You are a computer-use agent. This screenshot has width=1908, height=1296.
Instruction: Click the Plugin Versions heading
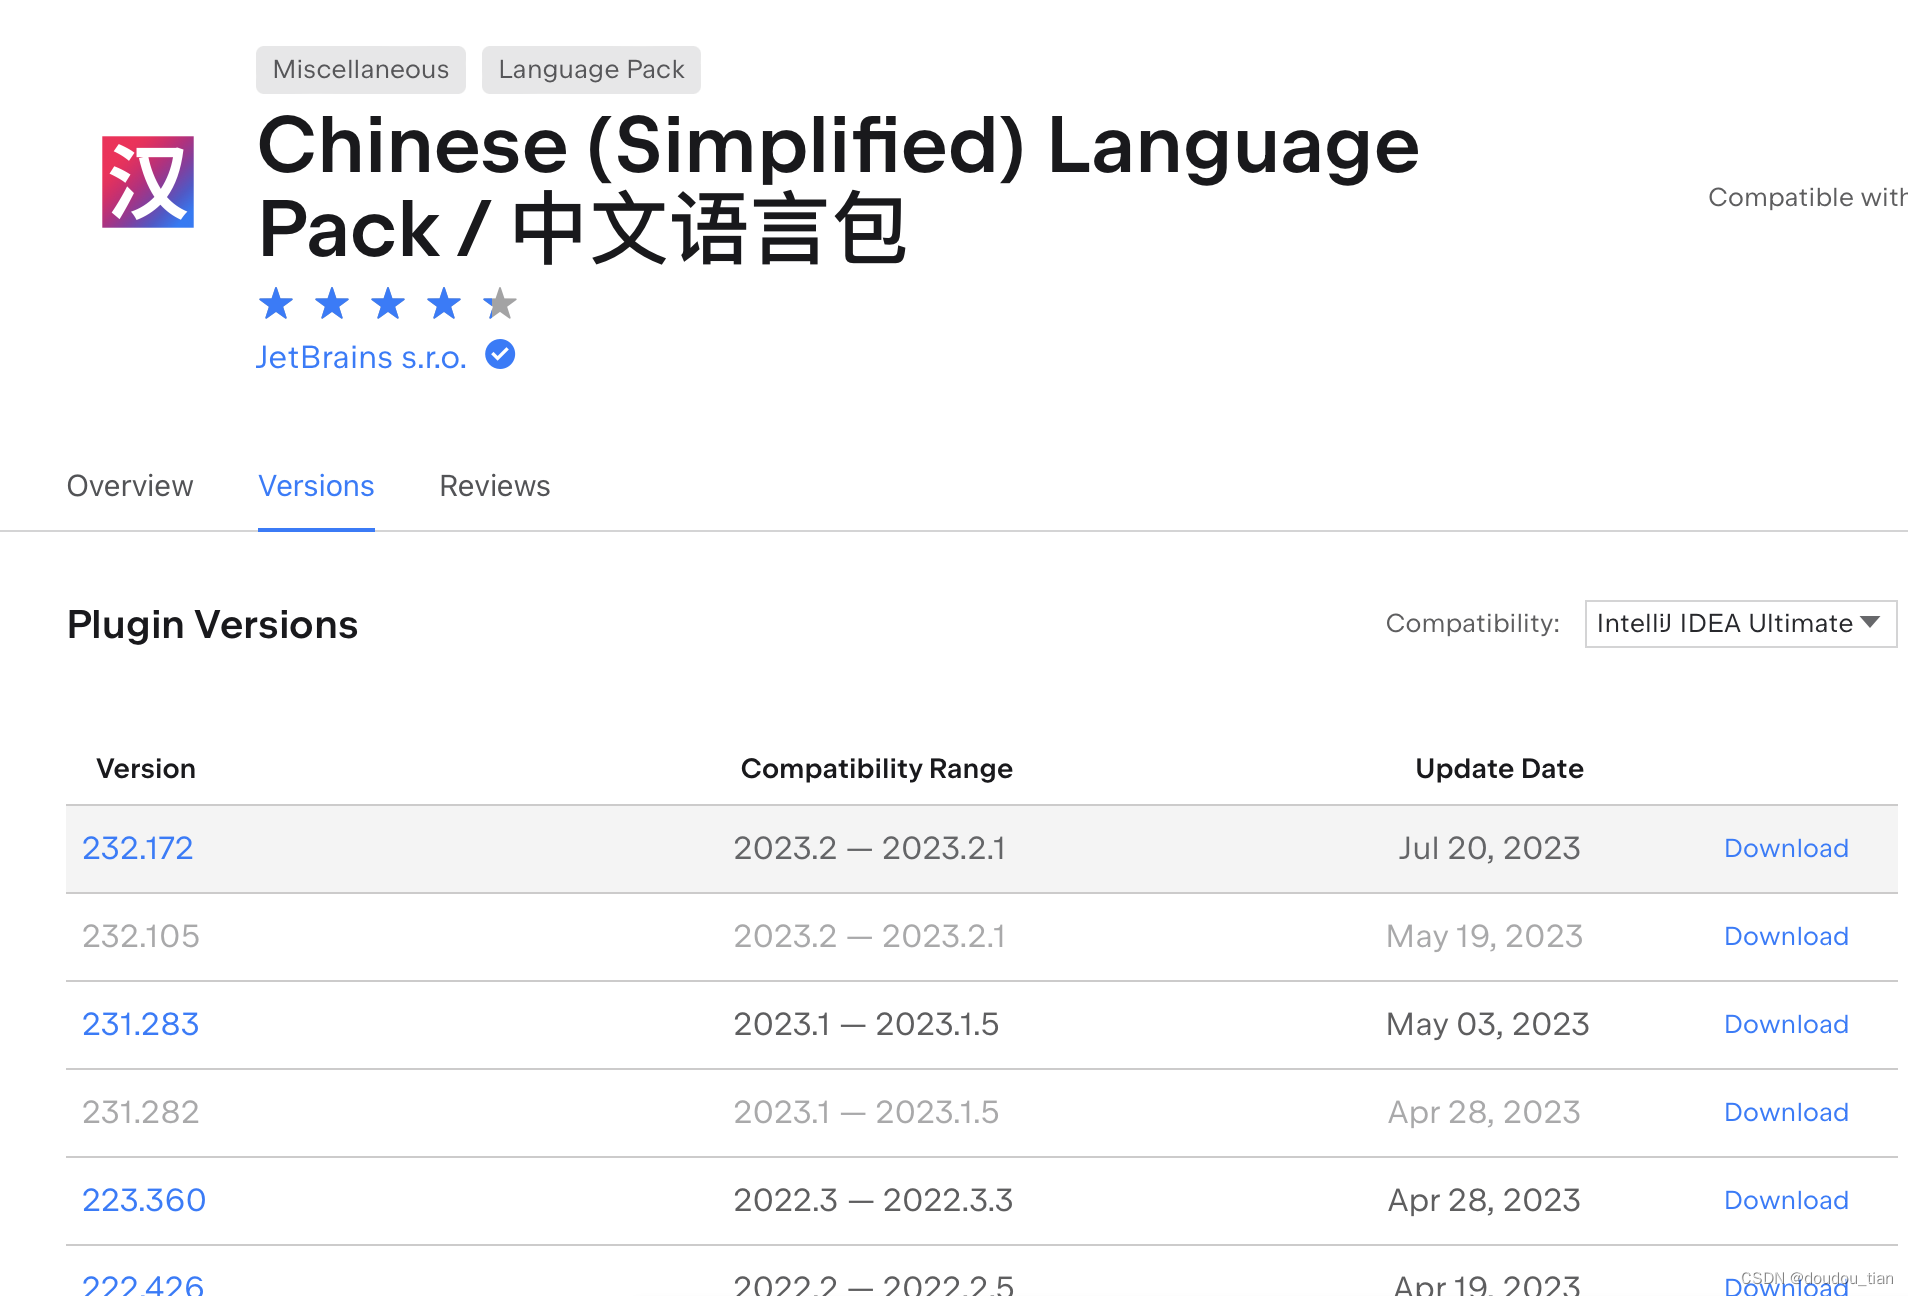(212, 624)
